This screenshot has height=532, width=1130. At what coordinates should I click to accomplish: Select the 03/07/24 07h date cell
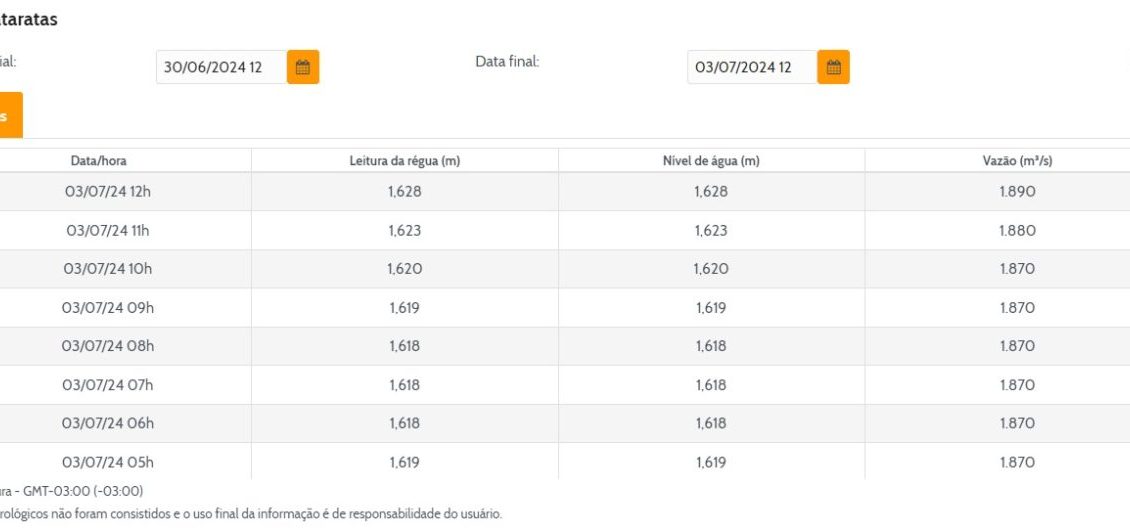click(108, 385)
